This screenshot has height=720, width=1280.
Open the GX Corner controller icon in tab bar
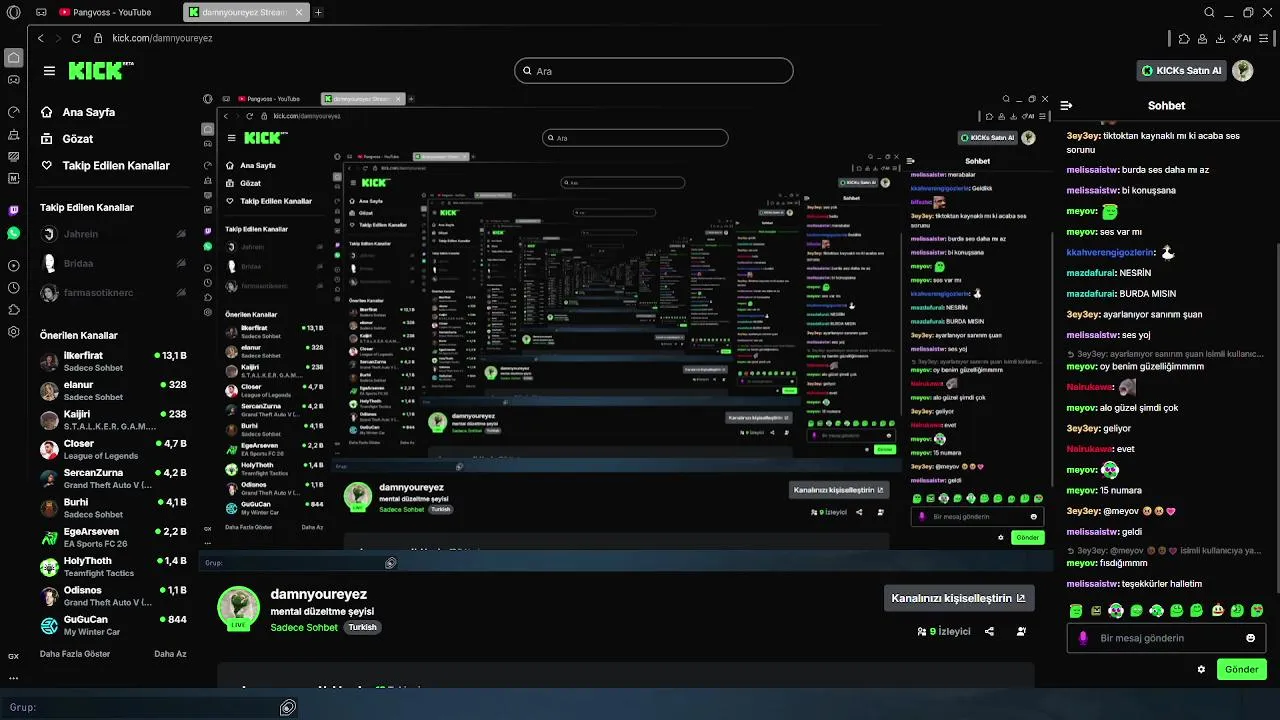coord(41,12)
